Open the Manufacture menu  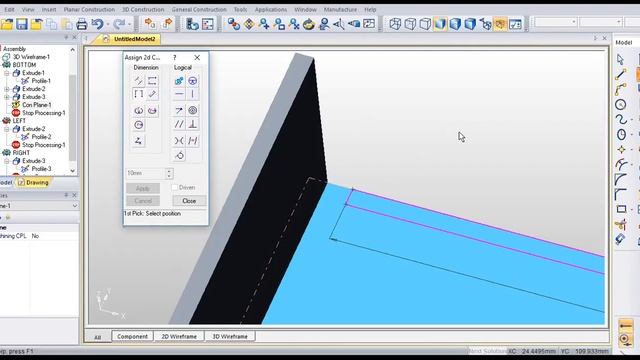(340, 9)
